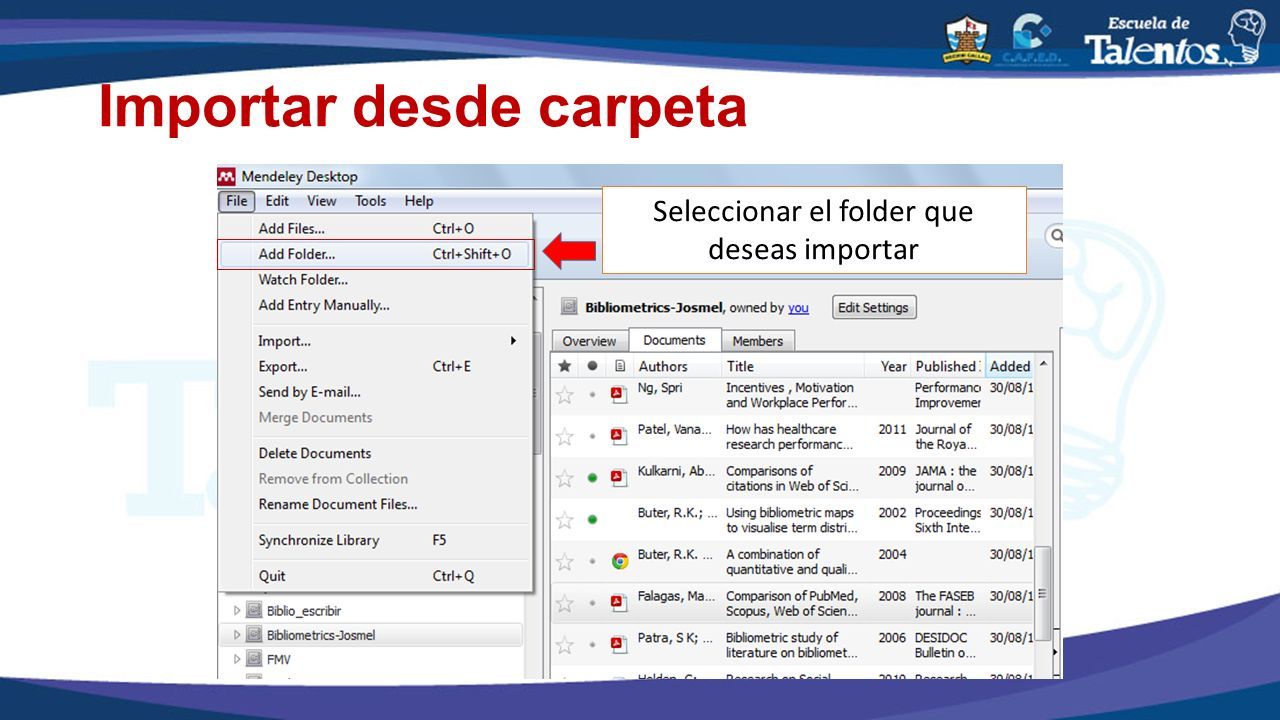Sort by the favorites star column header

(565, 366)
